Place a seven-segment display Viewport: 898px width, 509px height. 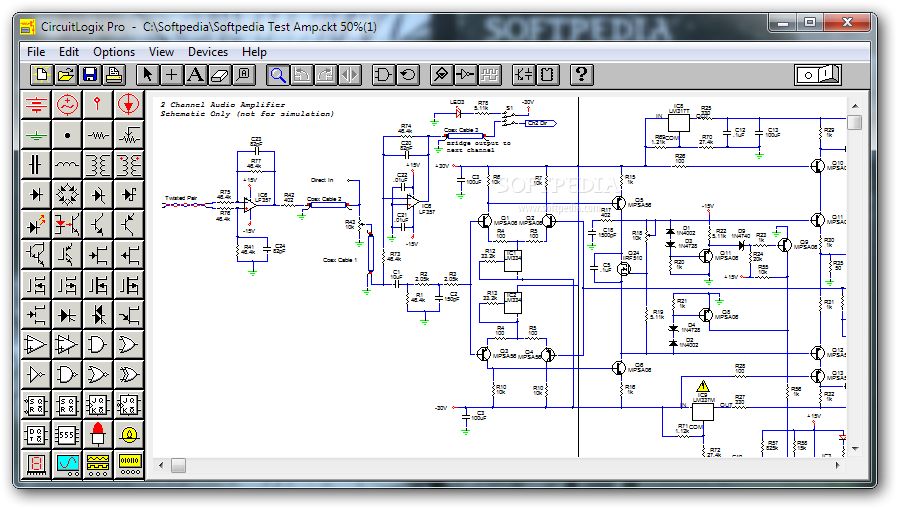point(36,464)
